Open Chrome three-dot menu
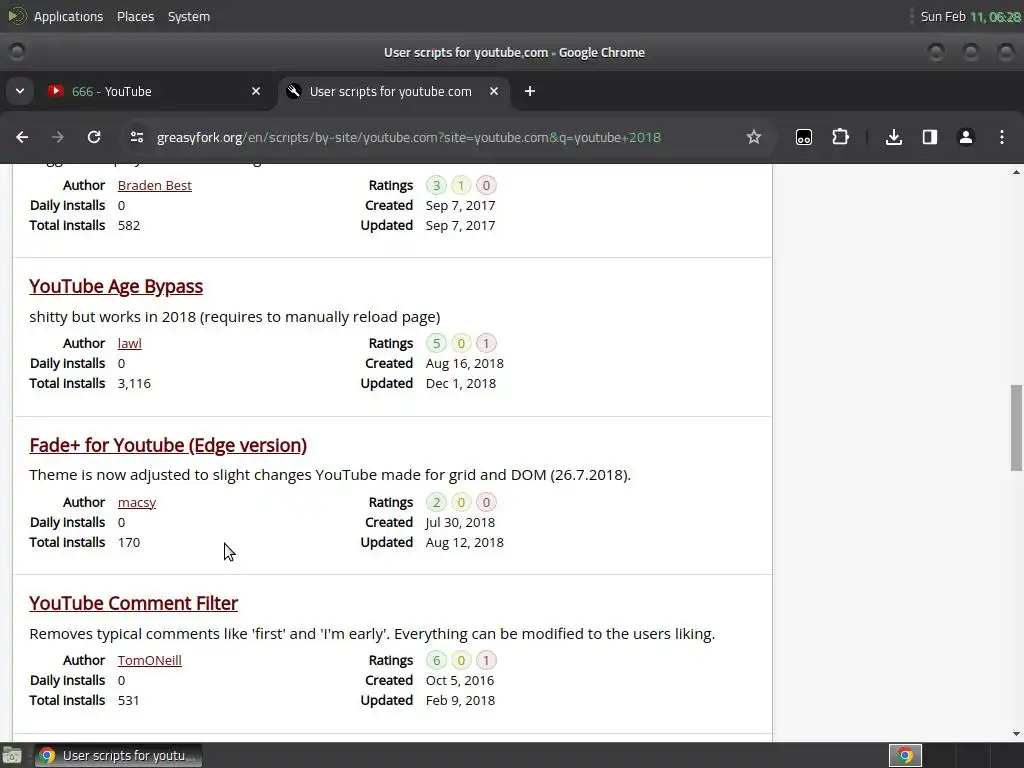 [x=1002, y=137]
